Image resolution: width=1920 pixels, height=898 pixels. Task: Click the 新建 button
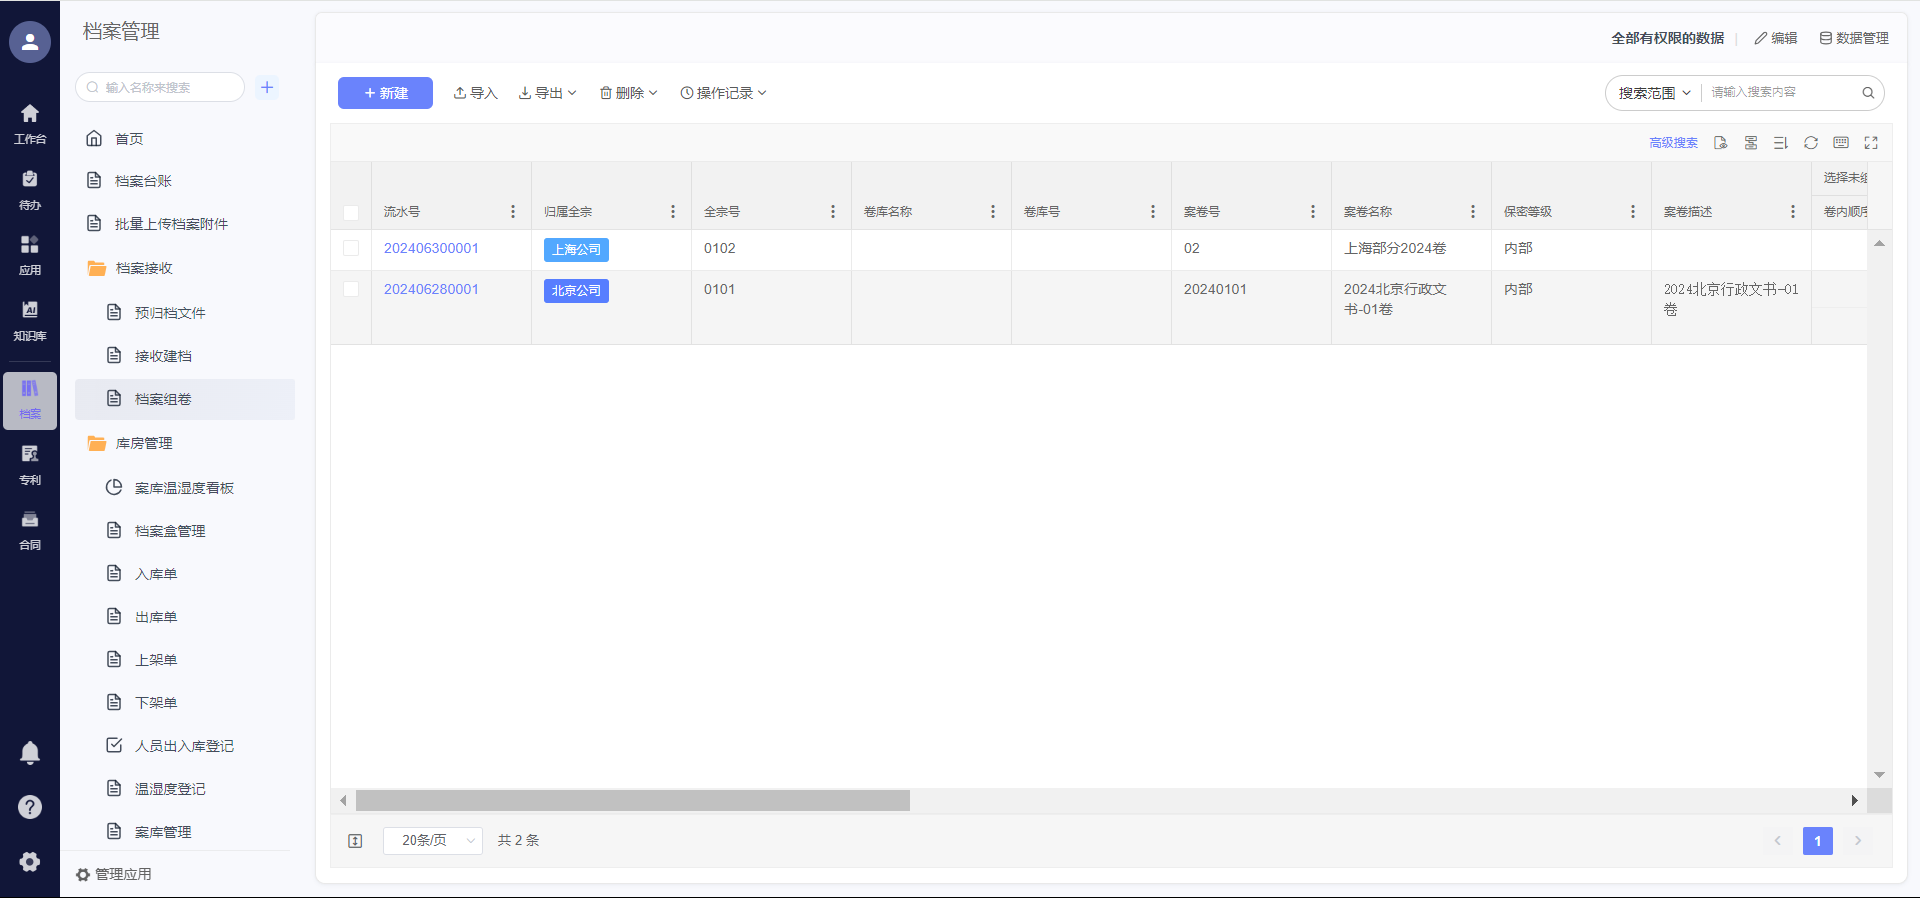pyautogui.click(x=385, y=93)
